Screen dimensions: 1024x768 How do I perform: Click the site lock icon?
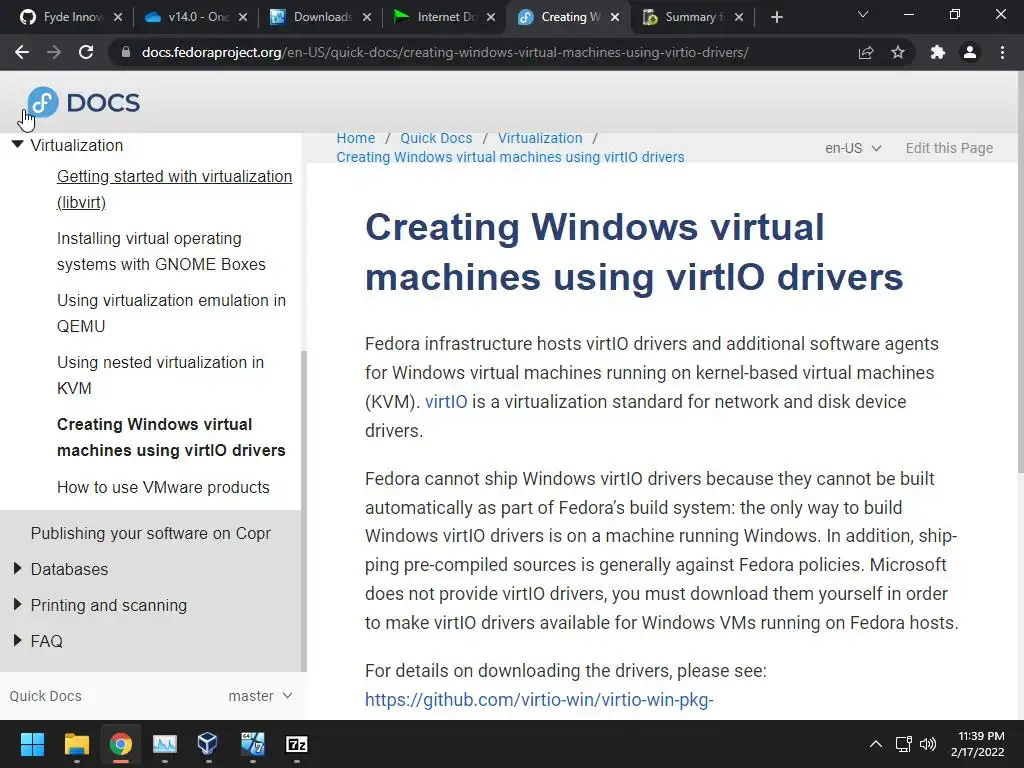coord(126,52)
